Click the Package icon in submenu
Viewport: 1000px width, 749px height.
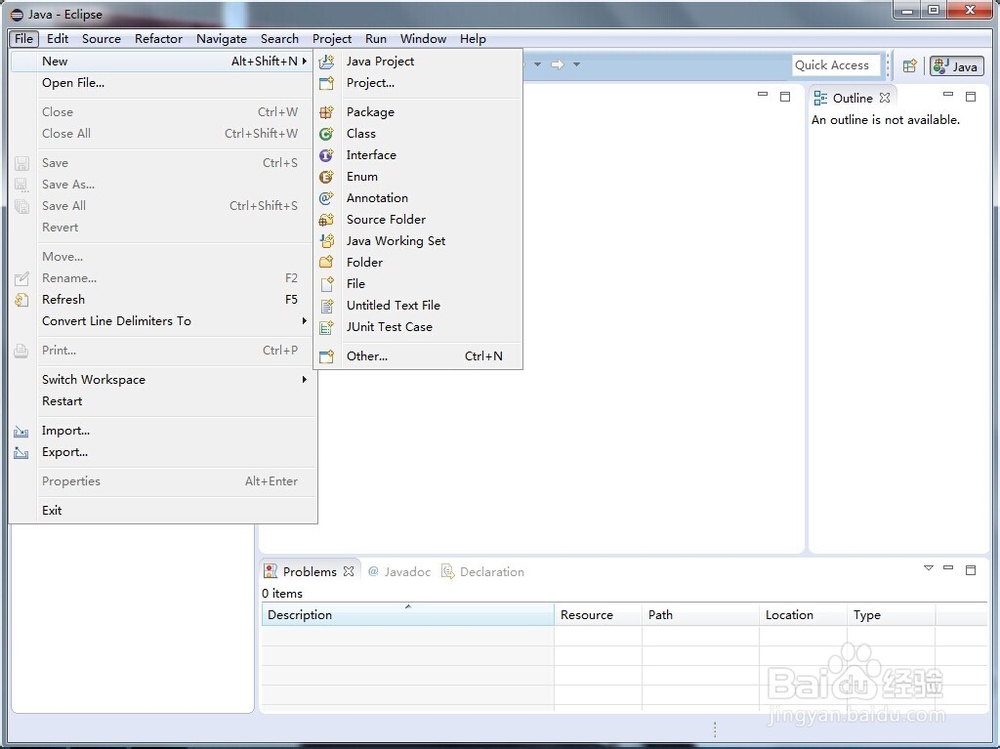[x=327, y=112]
